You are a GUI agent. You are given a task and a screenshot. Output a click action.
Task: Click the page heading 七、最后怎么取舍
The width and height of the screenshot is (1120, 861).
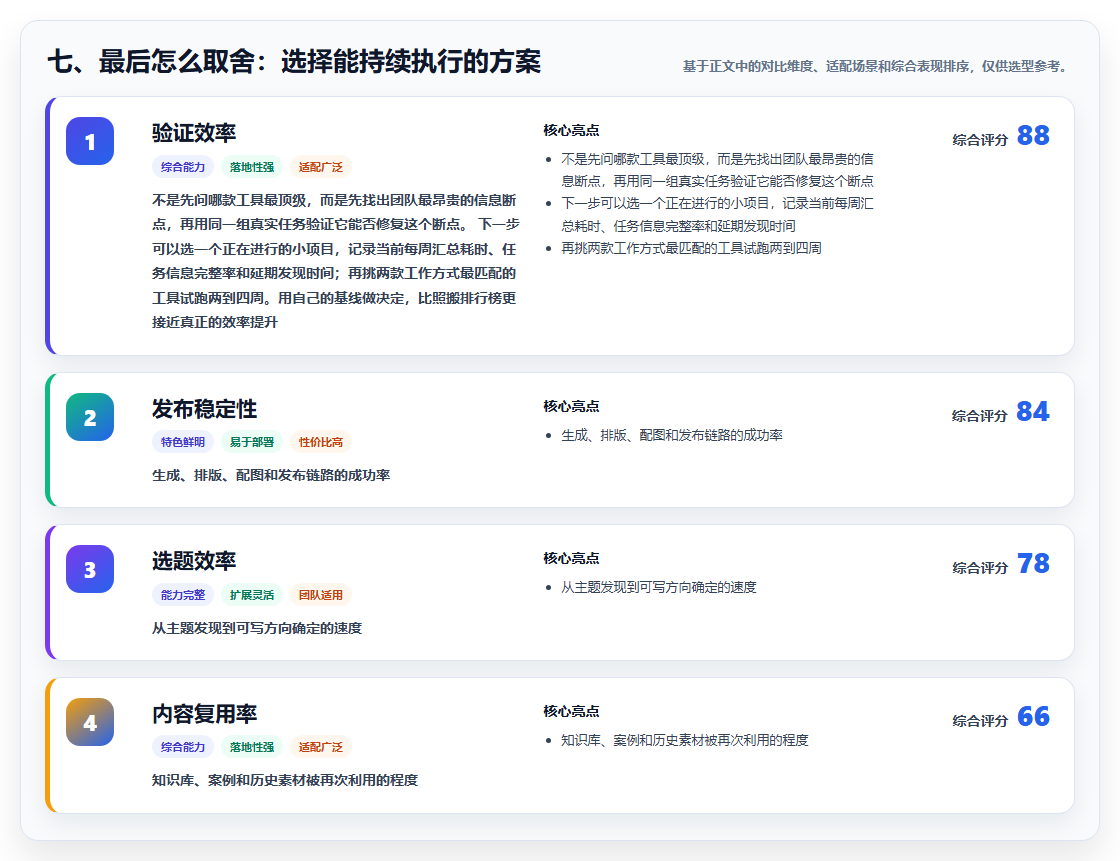(294, 61)
